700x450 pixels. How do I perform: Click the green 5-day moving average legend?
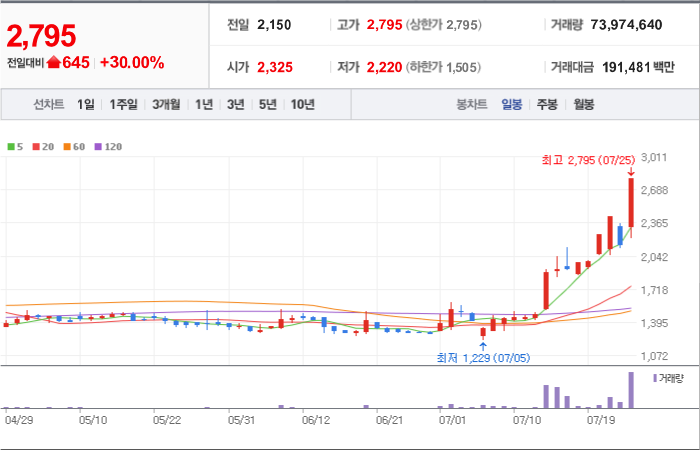(x=15, y=146)
